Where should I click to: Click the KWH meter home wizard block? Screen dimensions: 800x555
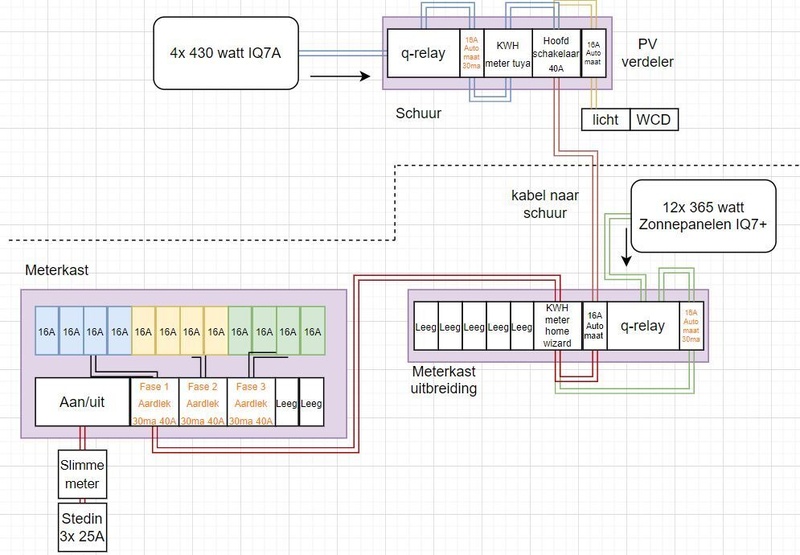click(x=557, y=326)
